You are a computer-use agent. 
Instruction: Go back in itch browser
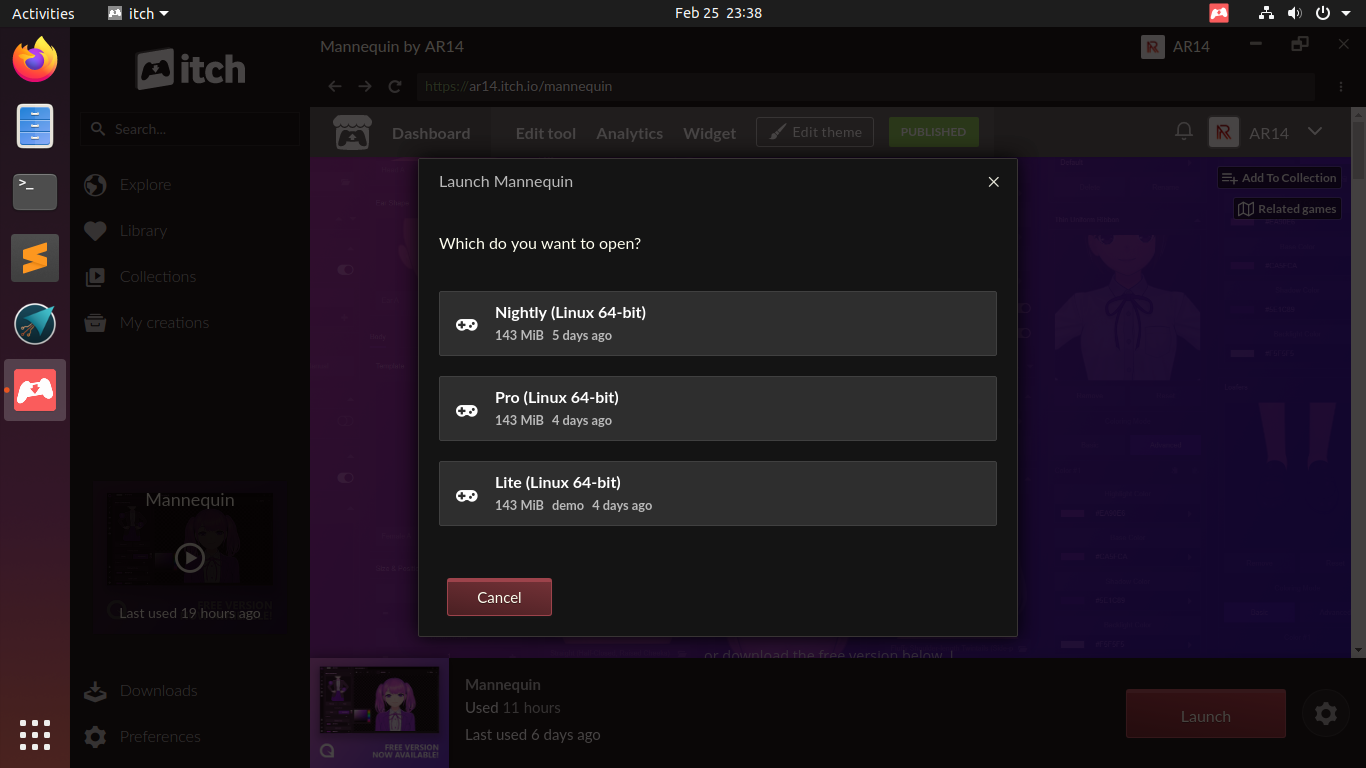(335, 87)
